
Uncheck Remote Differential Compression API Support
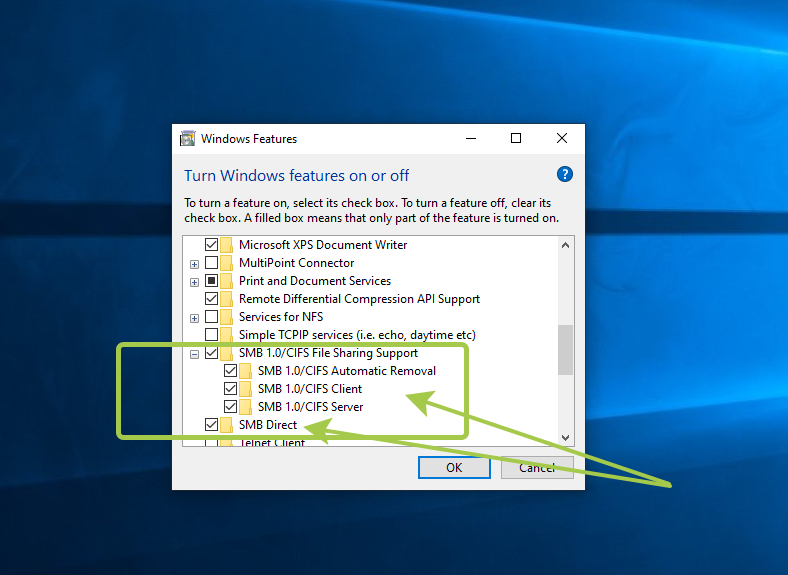pyautogui.click(x=212, y=299)
